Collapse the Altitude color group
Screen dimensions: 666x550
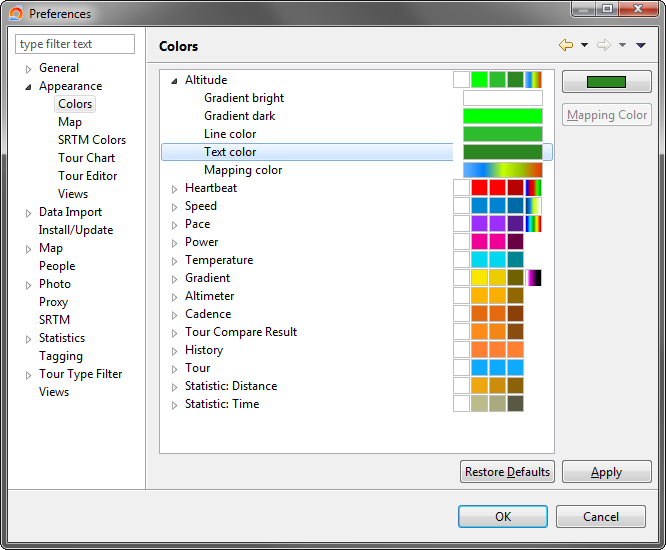pos(174,81)
